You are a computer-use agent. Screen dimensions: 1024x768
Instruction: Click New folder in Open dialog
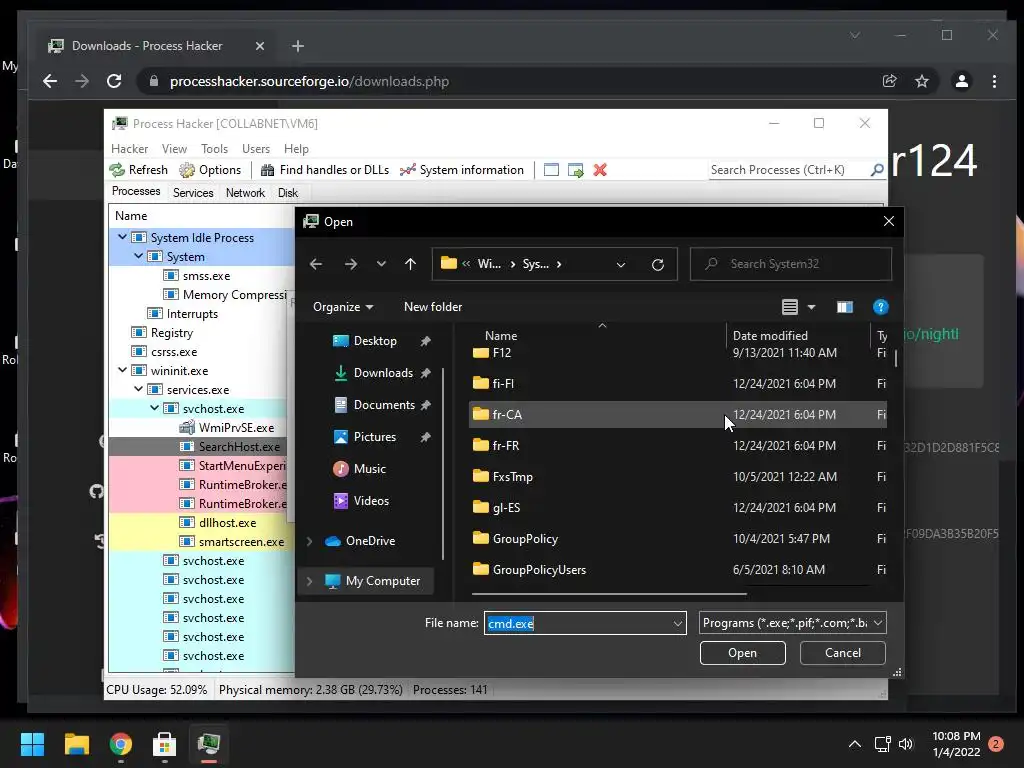click(433, 307)
